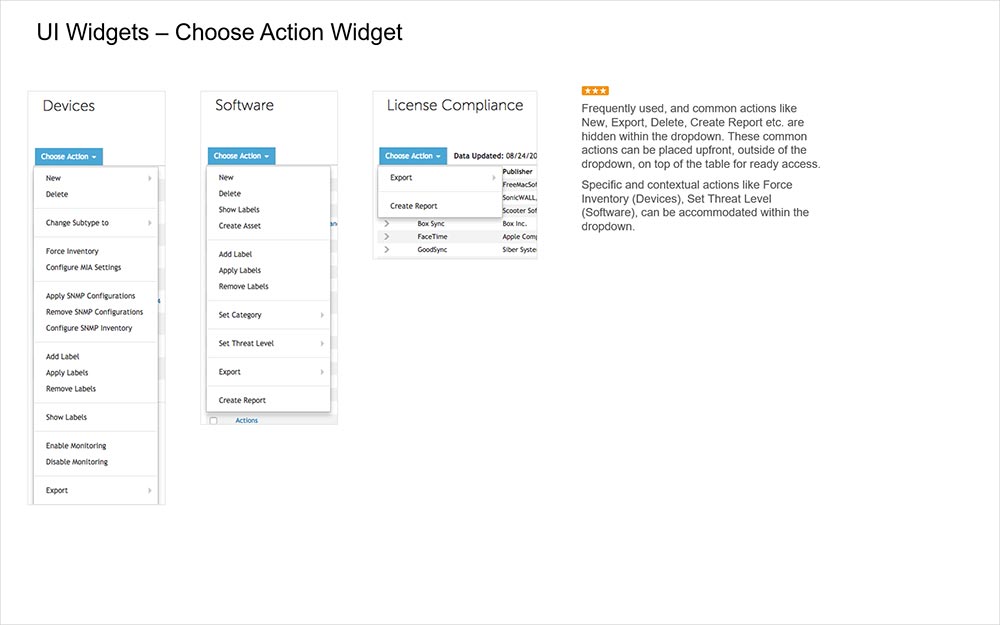Select Create Asset in Software menu
The width and height of the screenshot is (1000, 625).
point(238,225)
